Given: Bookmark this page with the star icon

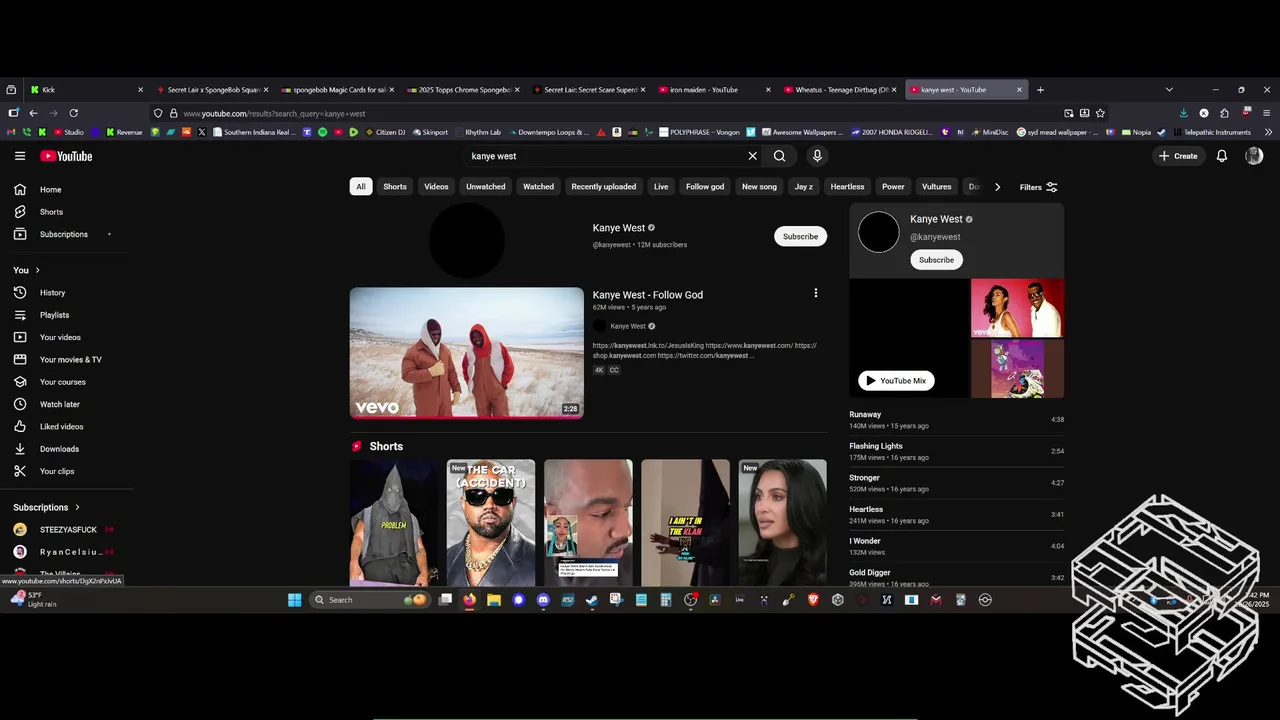Looking at the screenshot, I should coord(1100,114).
